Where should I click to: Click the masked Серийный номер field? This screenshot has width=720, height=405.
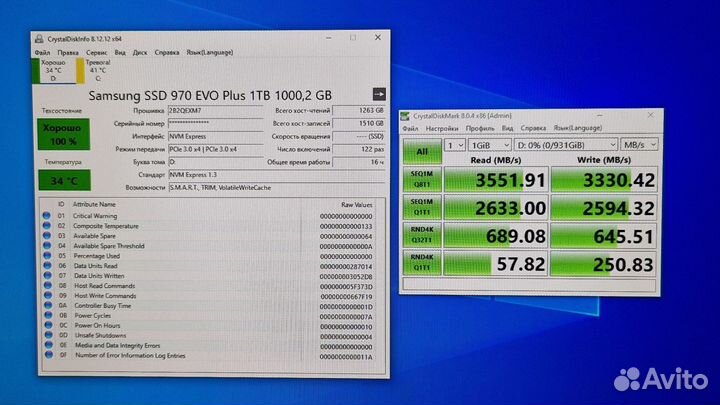pyautogui.click(x=216, y=124)
